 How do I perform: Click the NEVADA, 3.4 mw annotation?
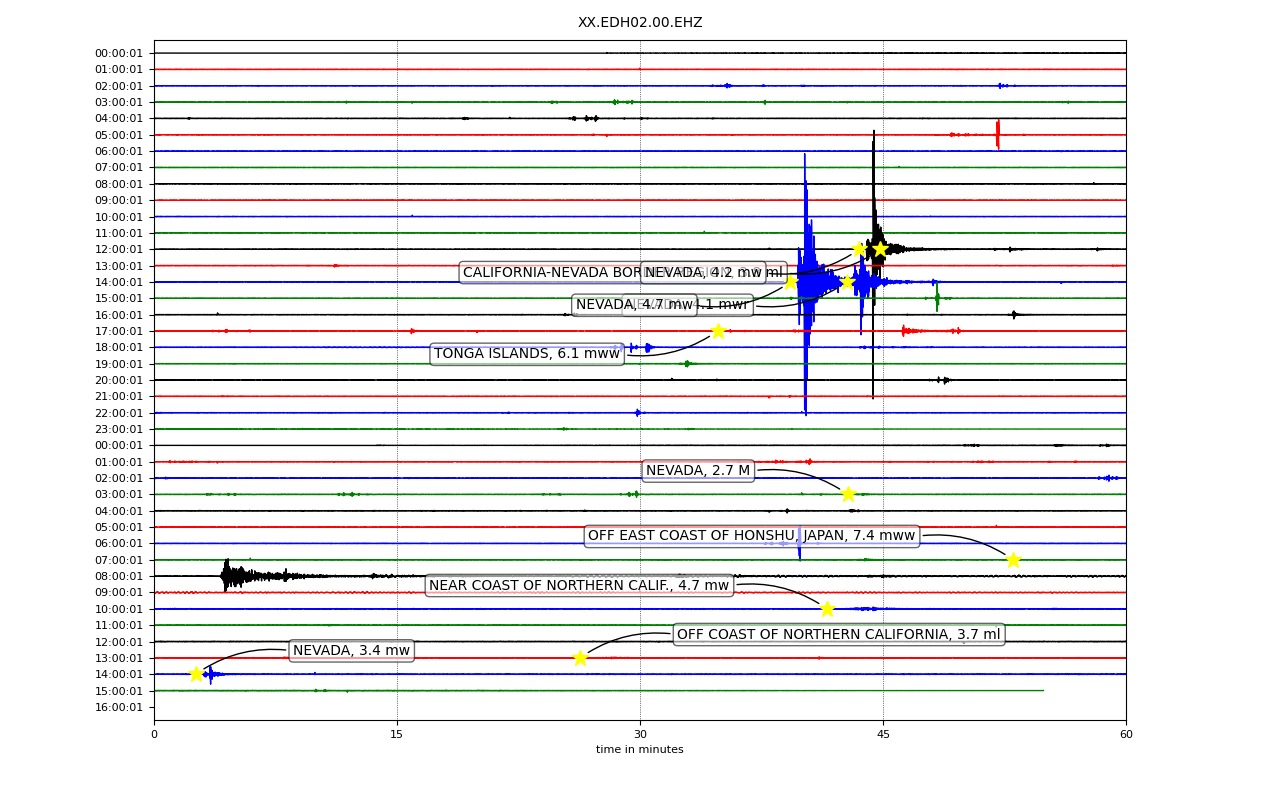[351, 651]
